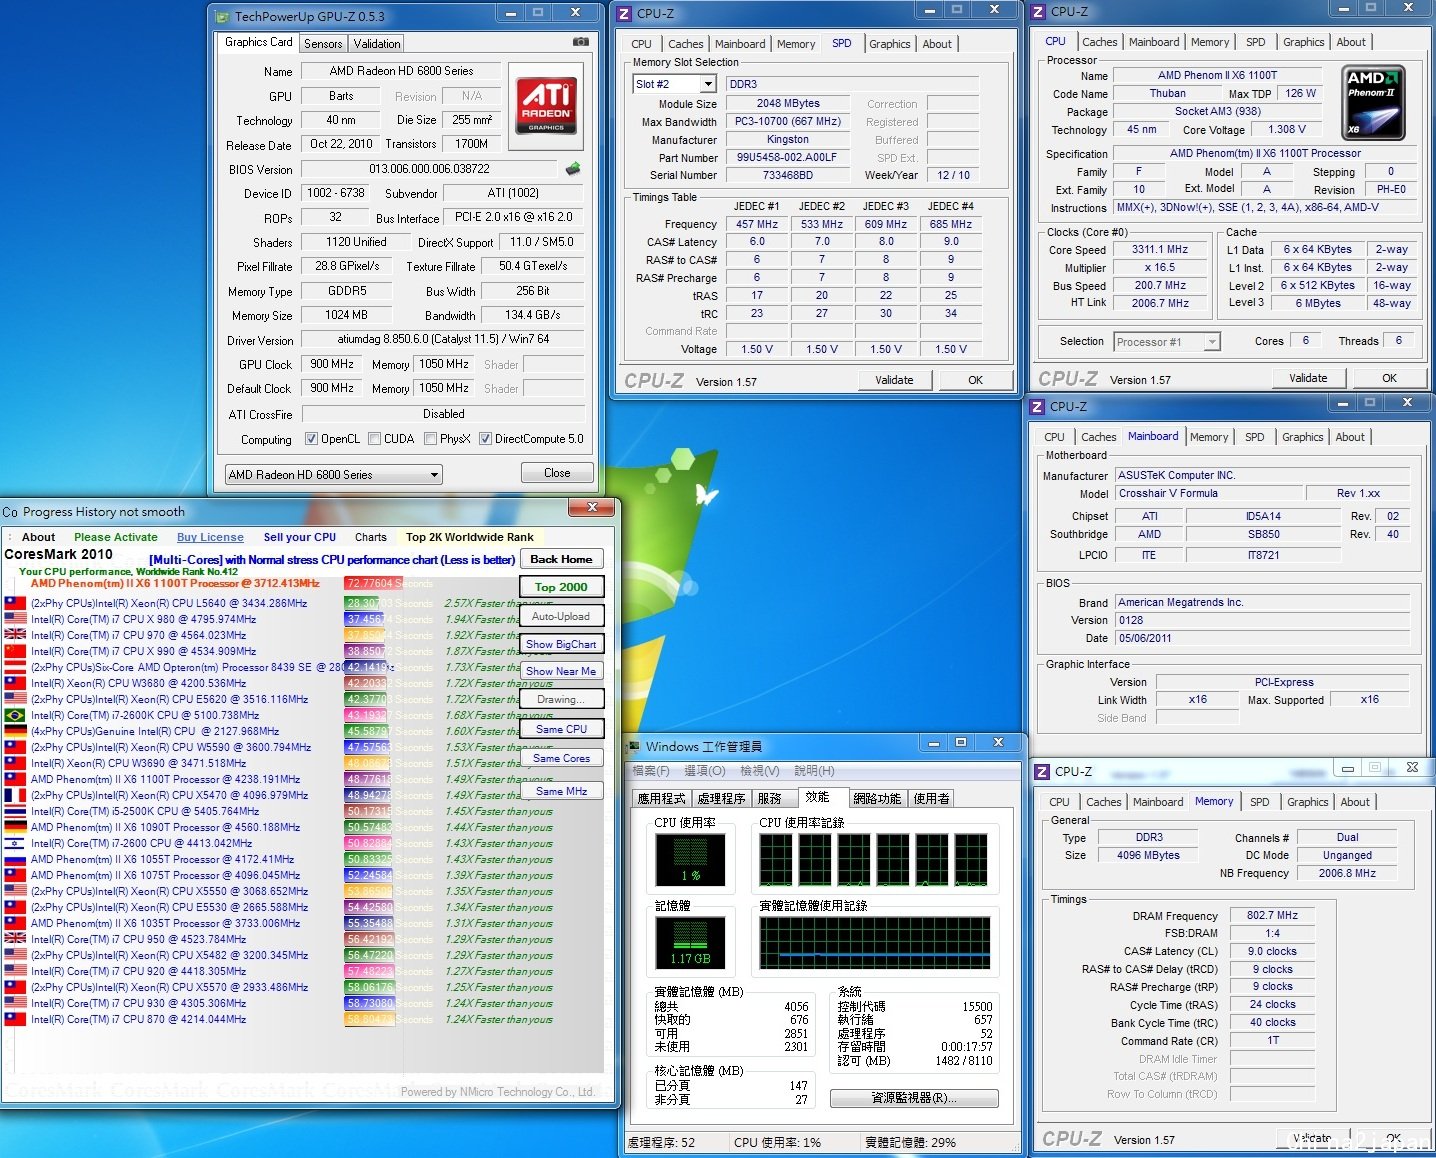Click the CPU-Z Memory window title icon
Viewport: 1436px width, 1158px height.
pyautogui.click(x=1043, y=771)
